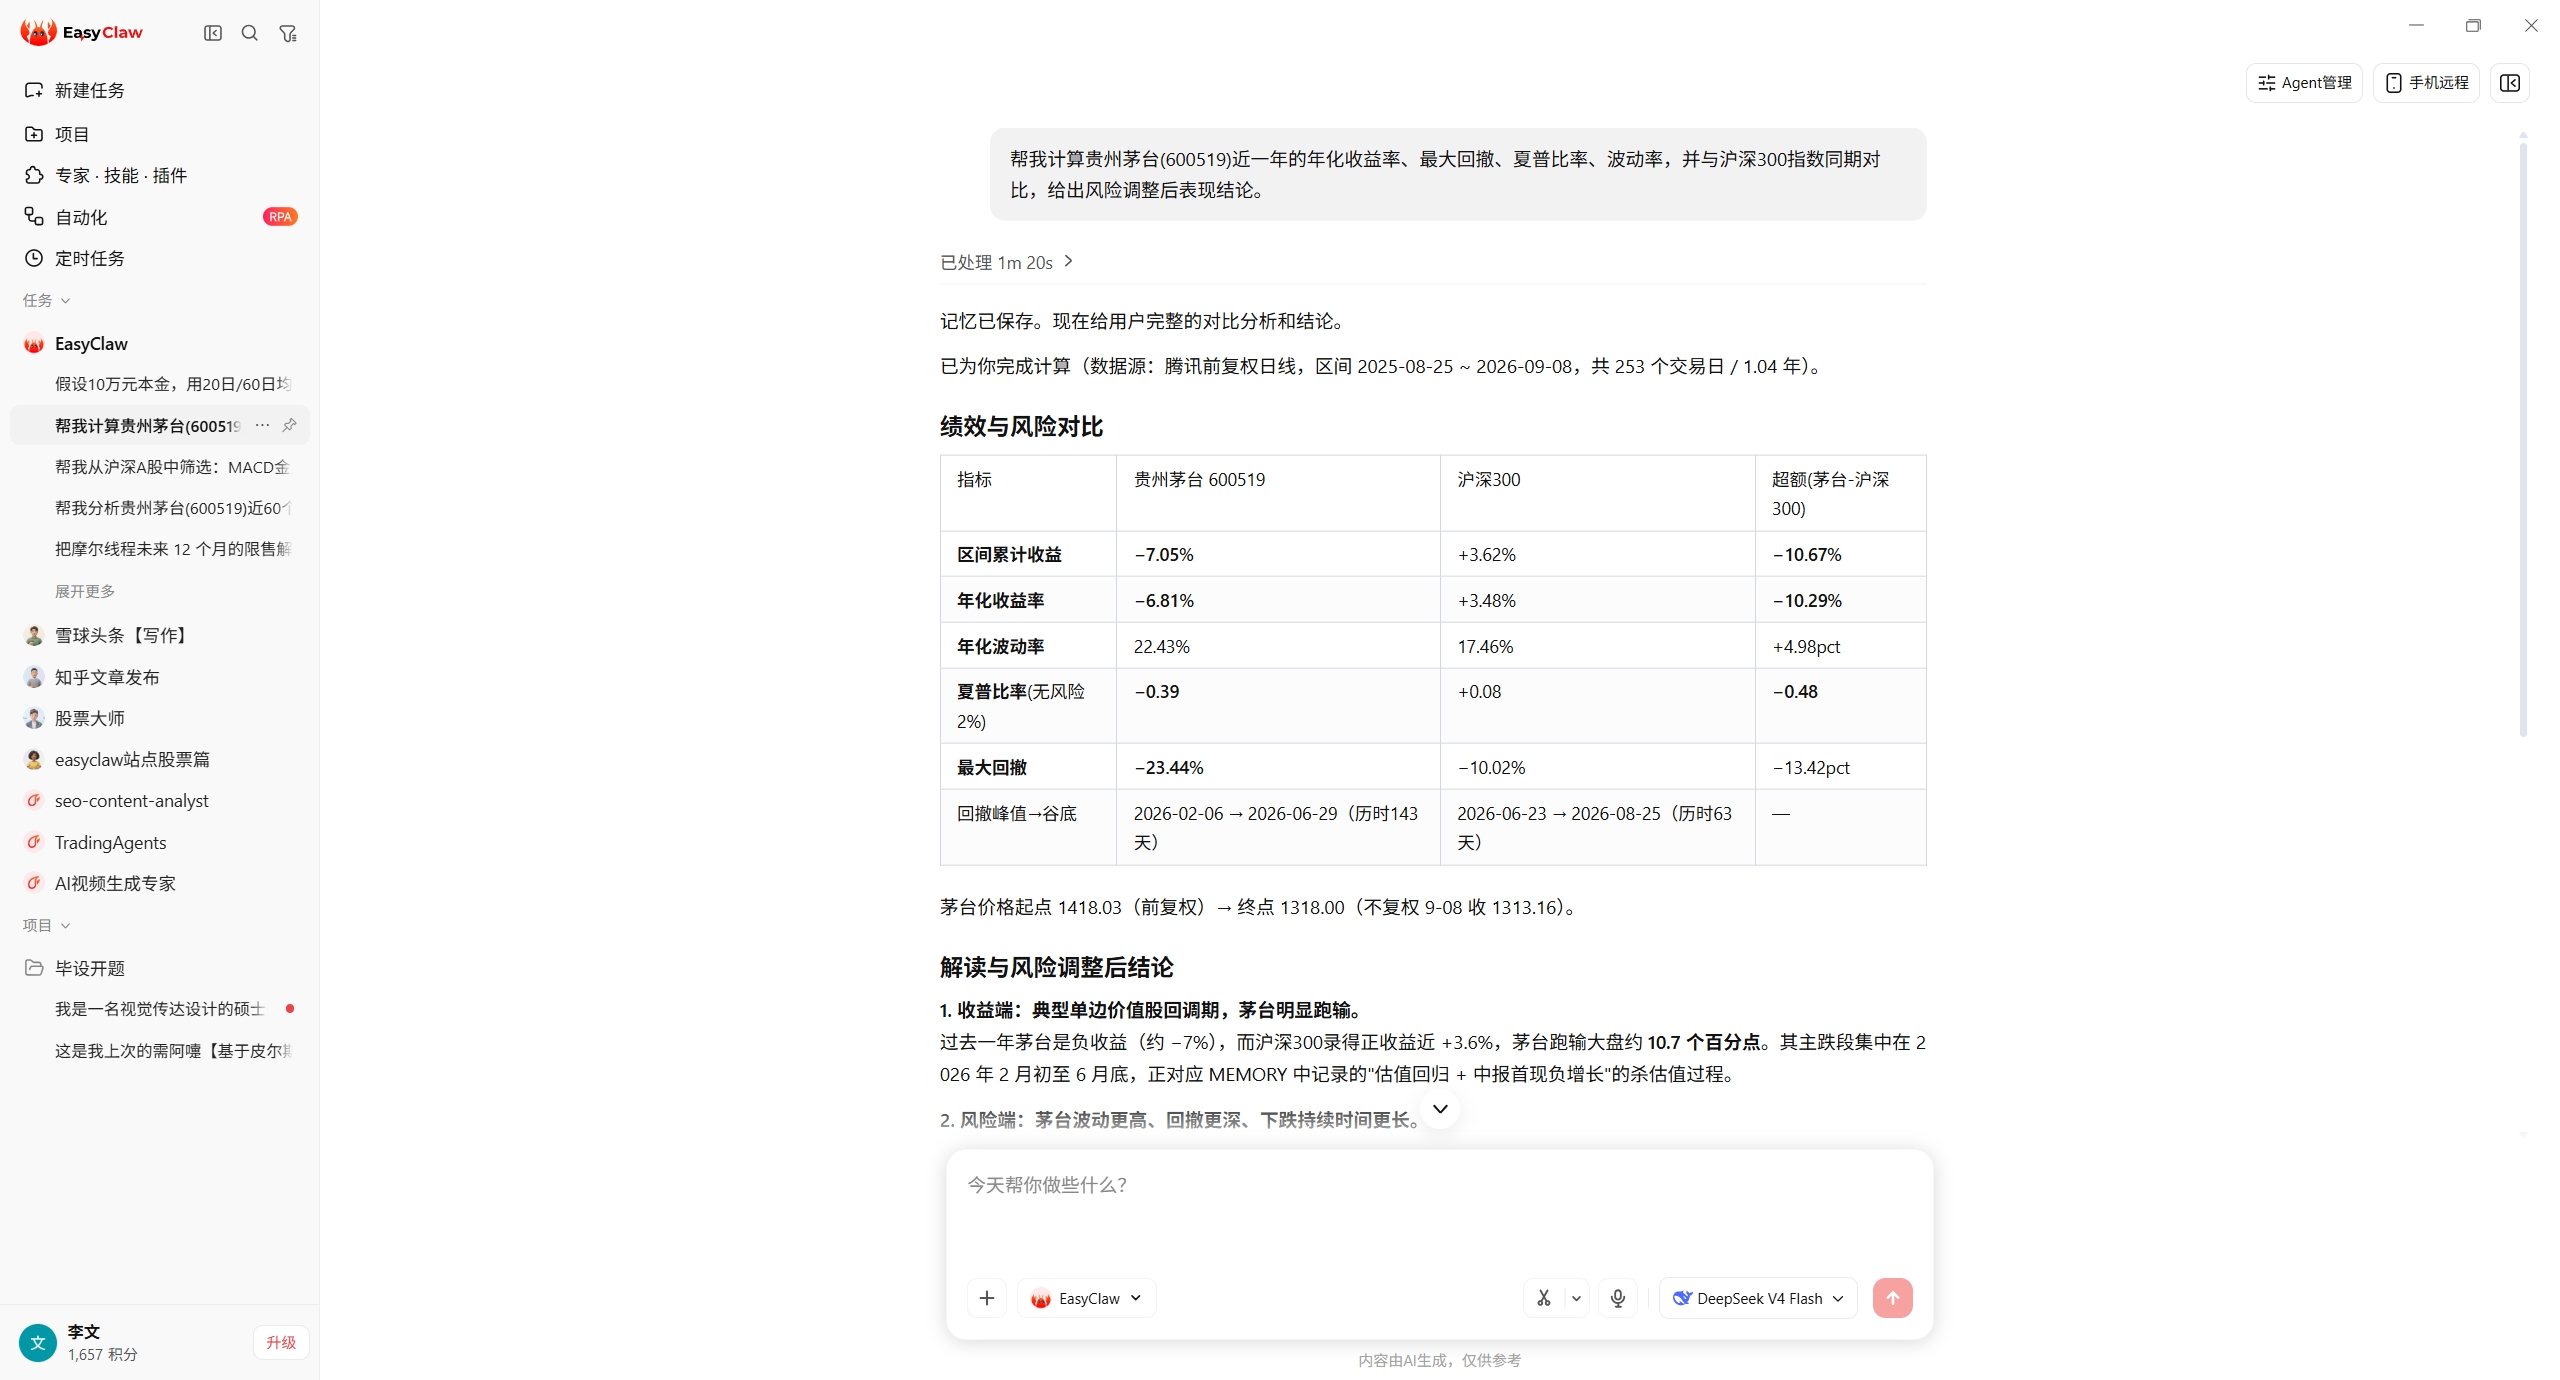Open the 项目 menu item

pos(160,134)
